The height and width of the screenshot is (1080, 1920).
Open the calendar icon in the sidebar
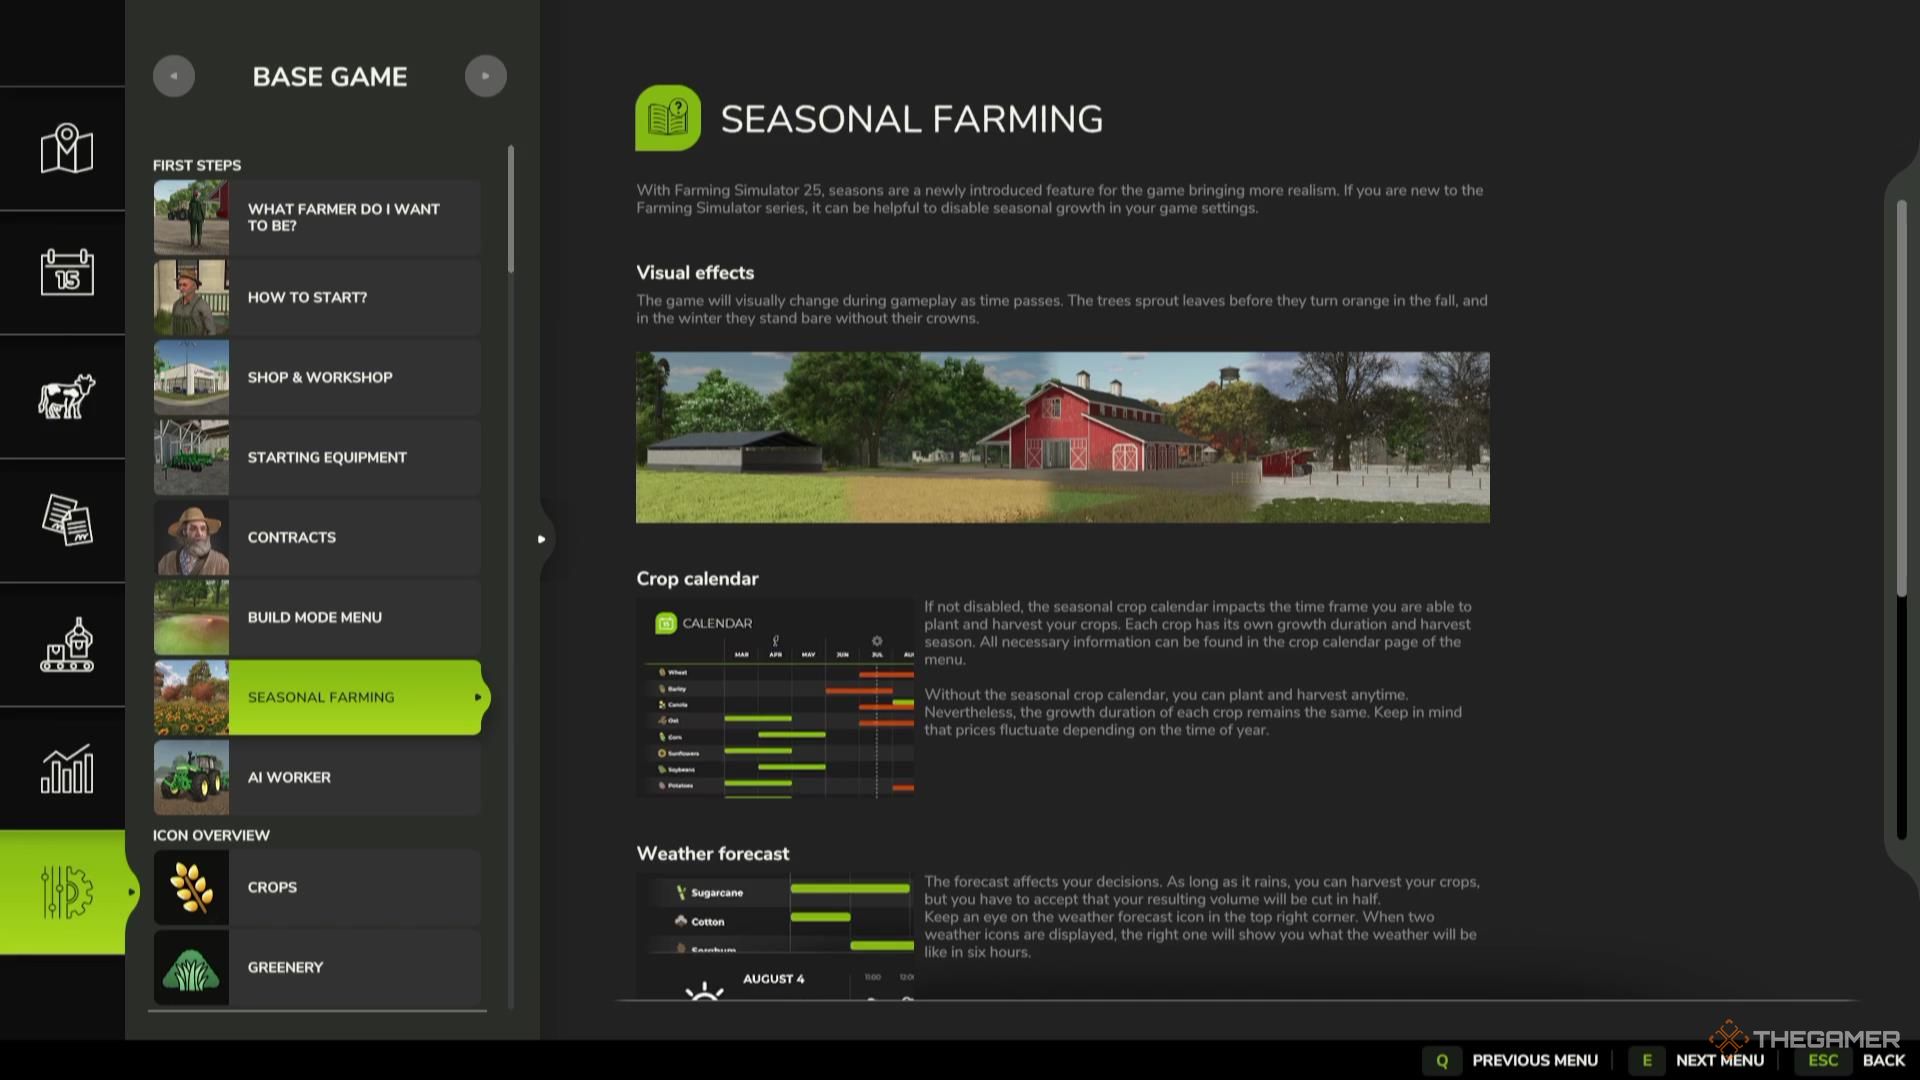point(66,272)
